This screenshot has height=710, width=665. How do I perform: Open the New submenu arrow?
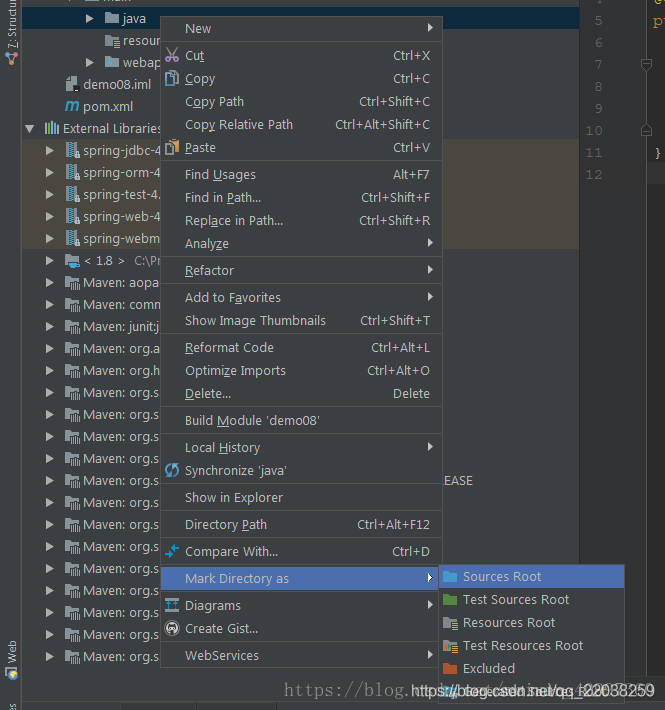[430, 28]
